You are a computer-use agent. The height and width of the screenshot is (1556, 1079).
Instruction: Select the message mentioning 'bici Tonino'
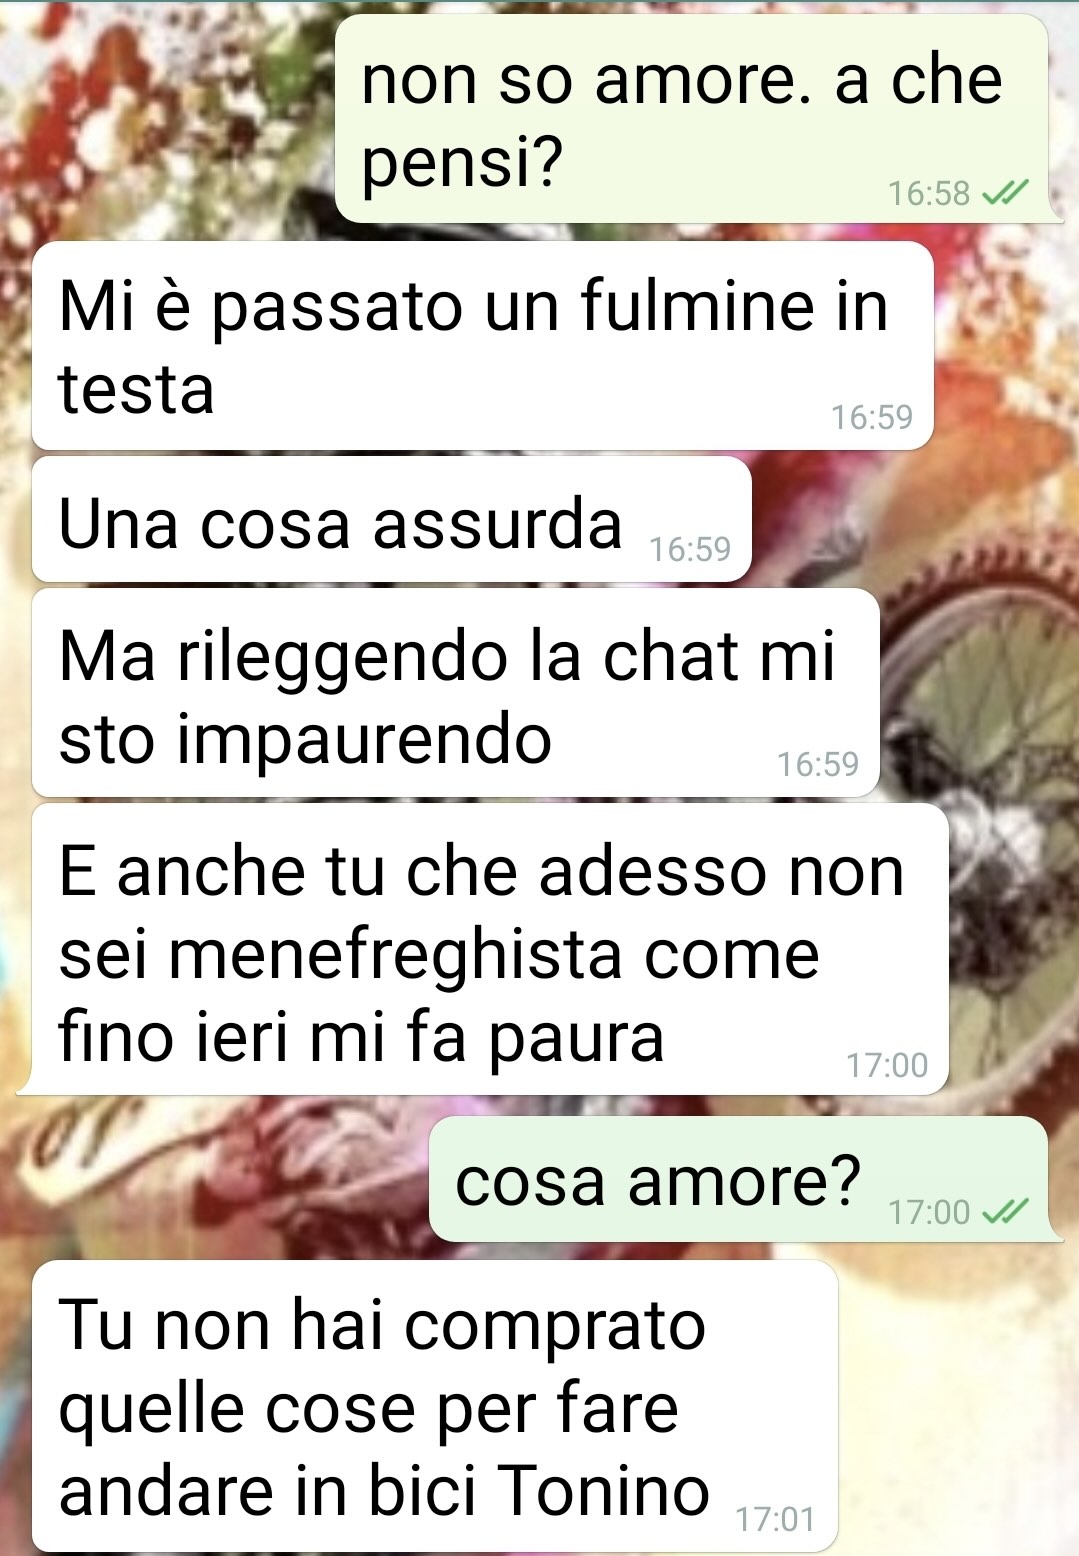click(x=435, y=1406)
